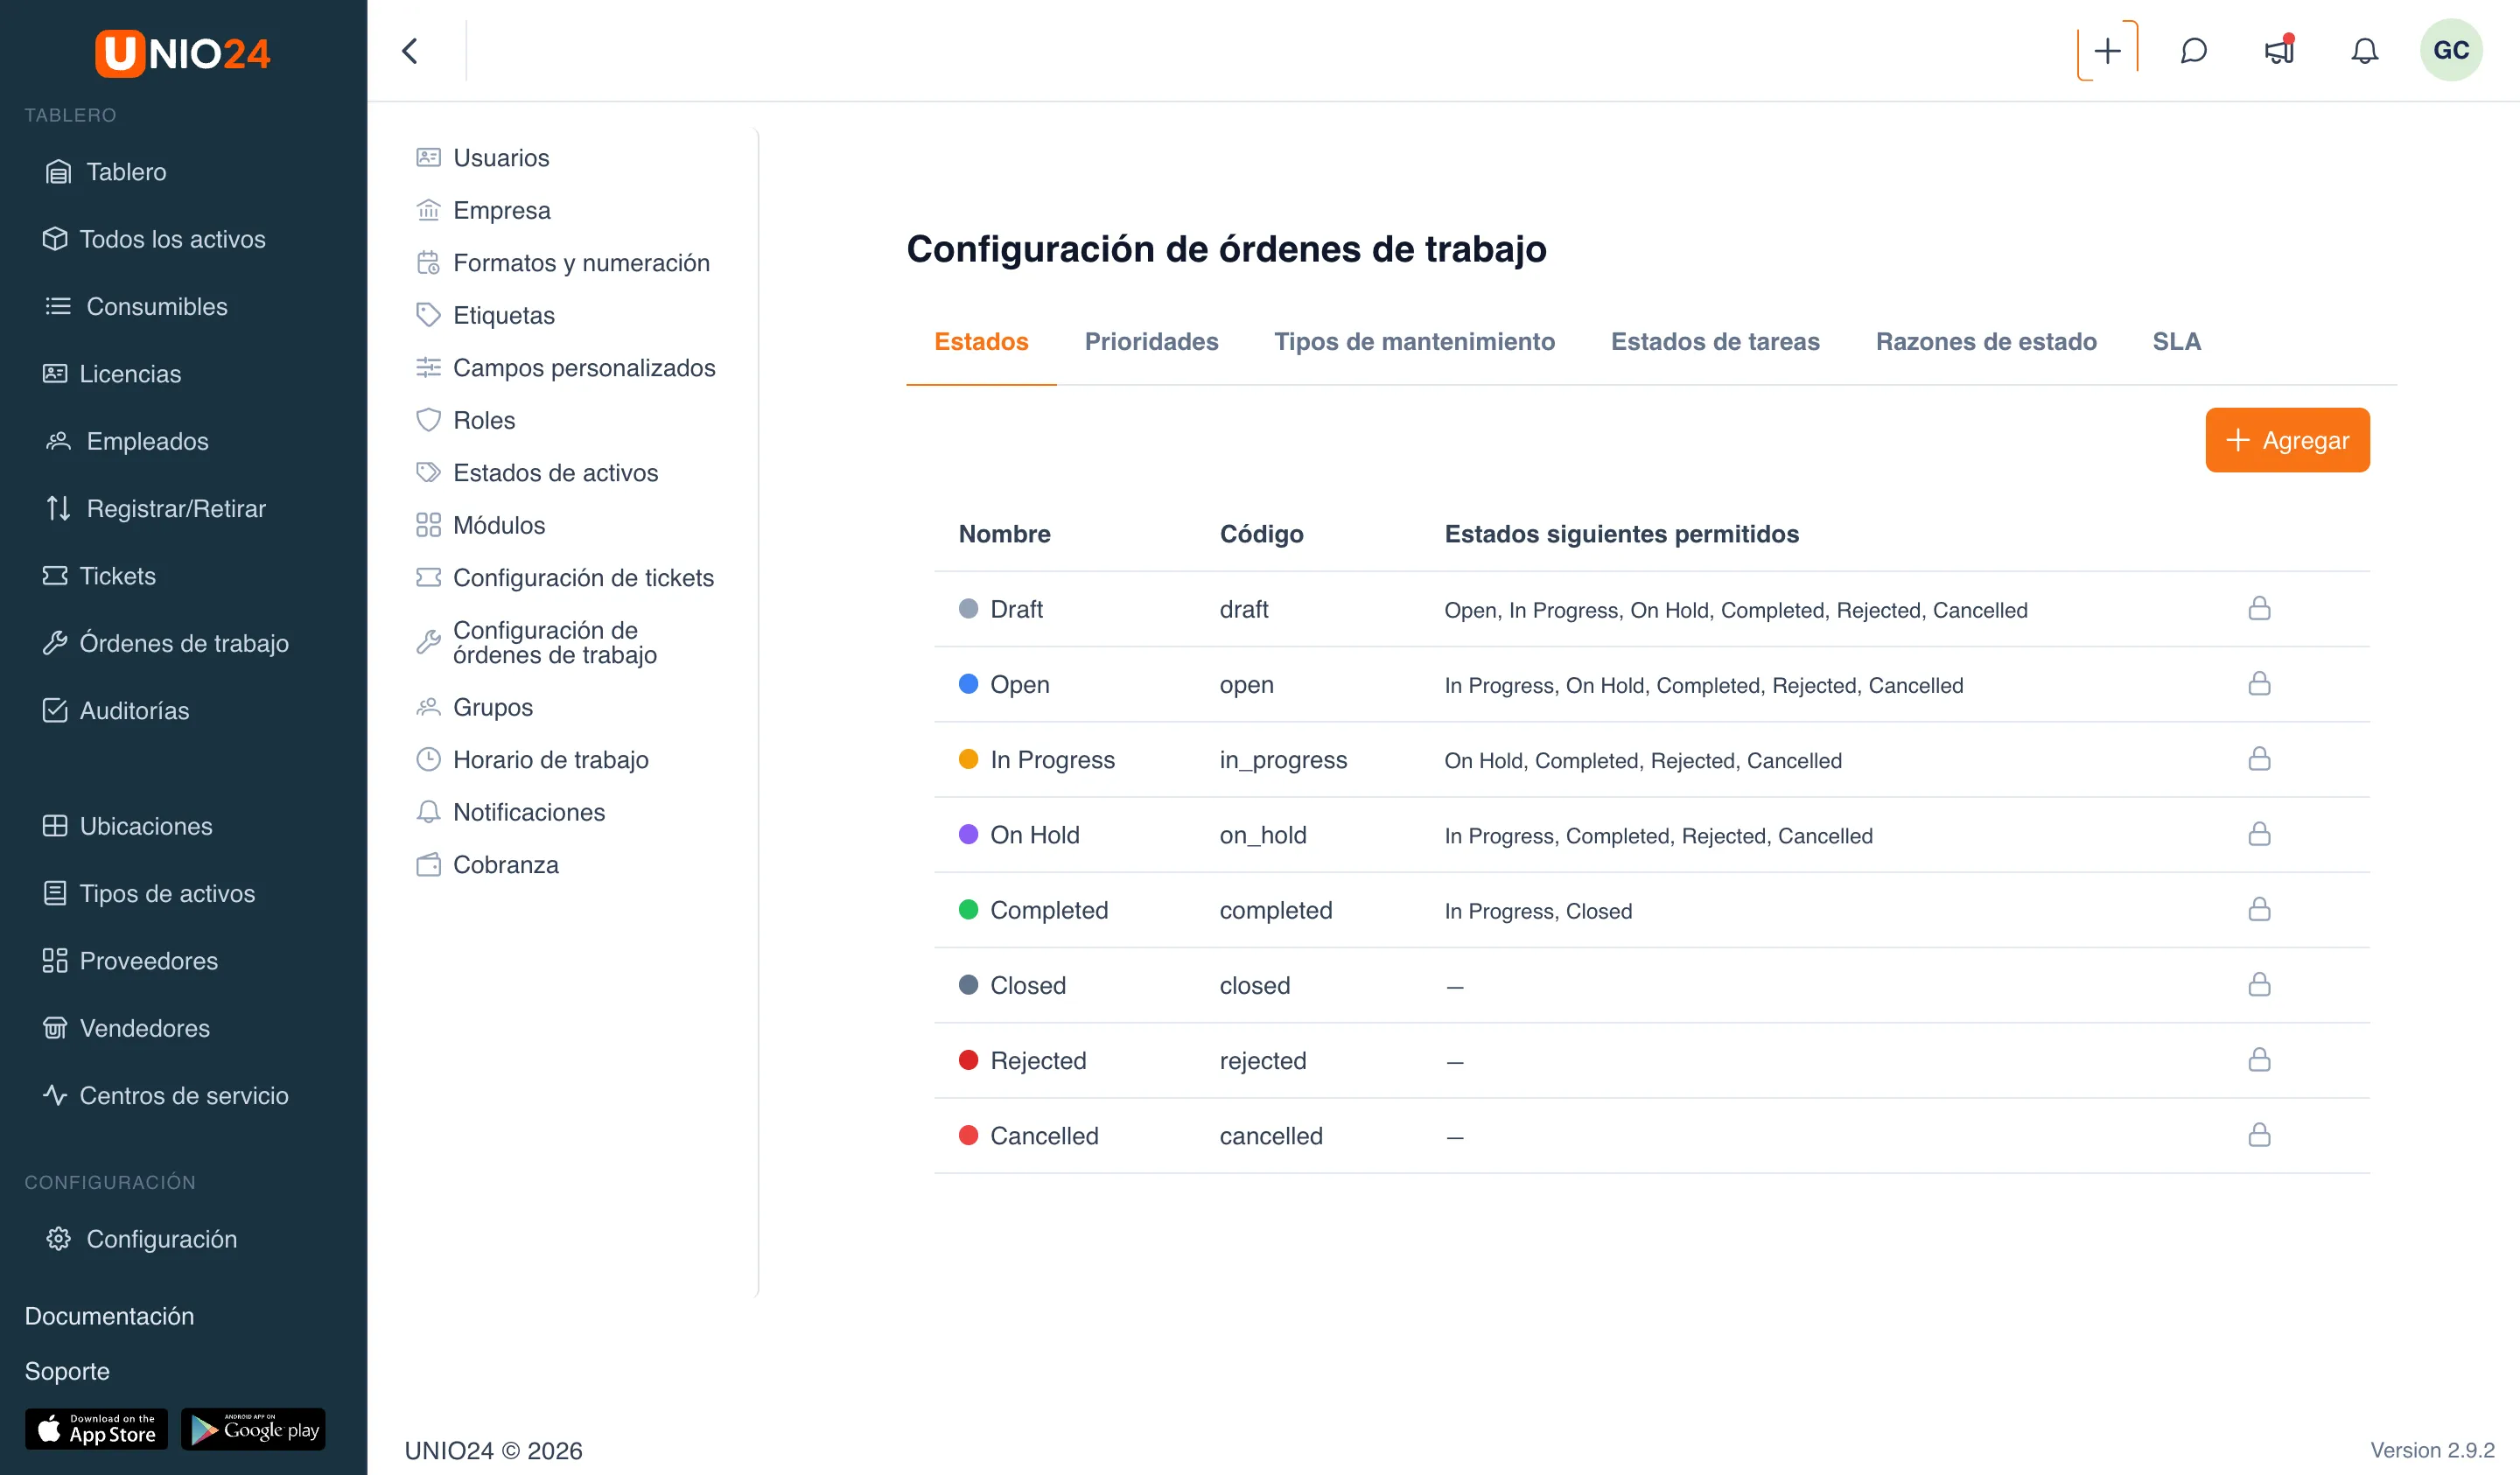Click the Órdenes de trabajo wrench icon

point(55,643)
